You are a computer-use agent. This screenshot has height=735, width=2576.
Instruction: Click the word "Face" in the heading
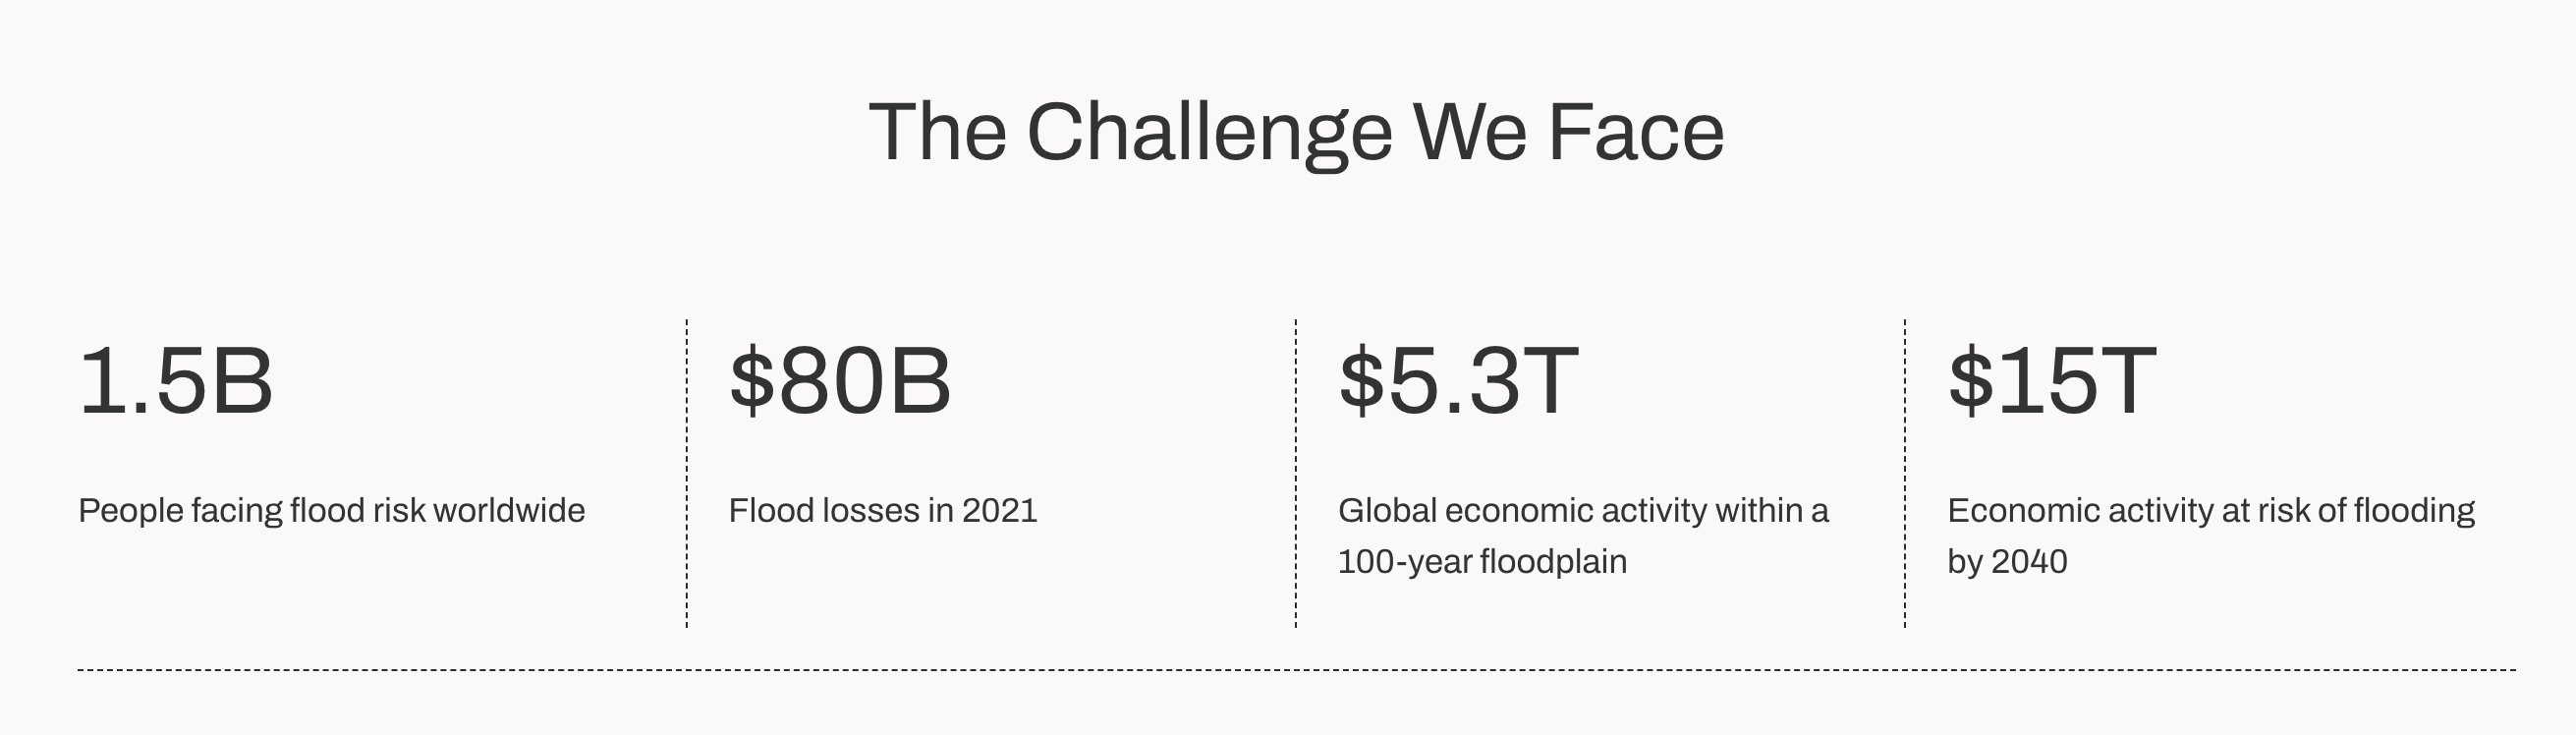tap(1636, 132)
